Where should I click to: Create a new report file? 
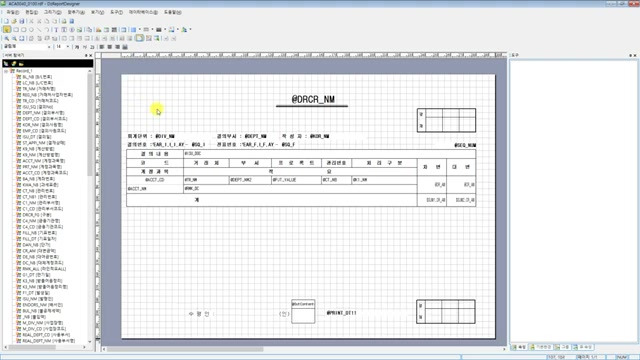tap(6, 21)
